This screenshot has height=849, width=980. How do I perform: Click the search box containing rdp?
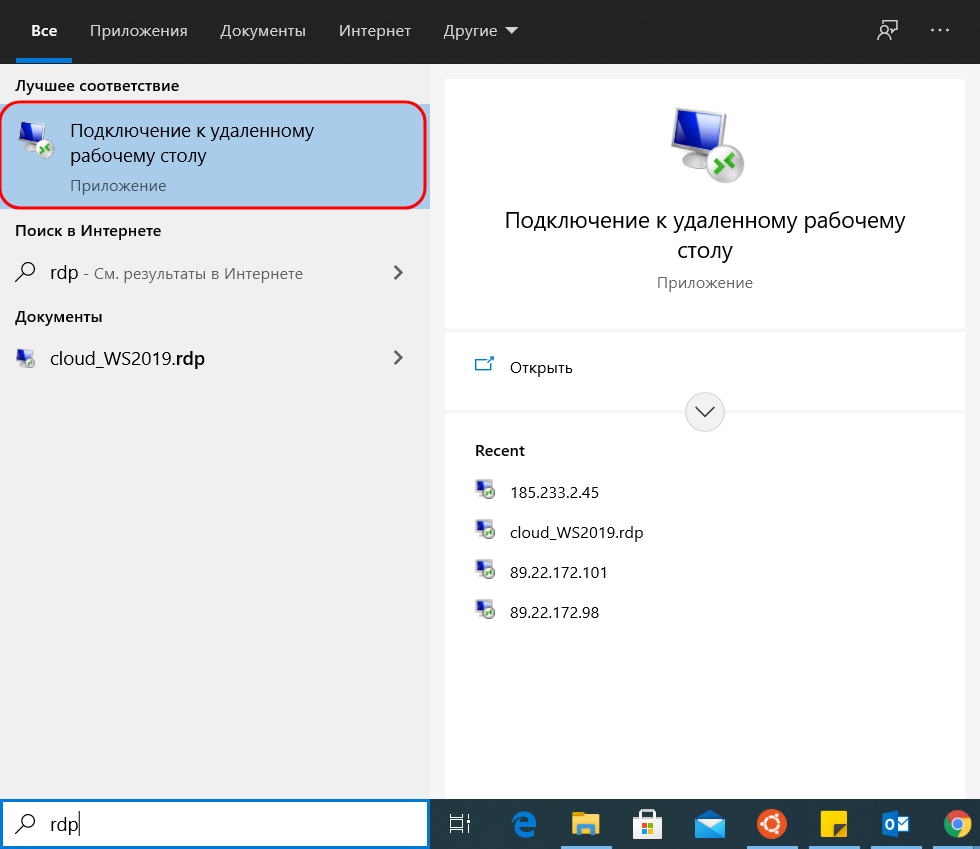click(x=230, y=824)
